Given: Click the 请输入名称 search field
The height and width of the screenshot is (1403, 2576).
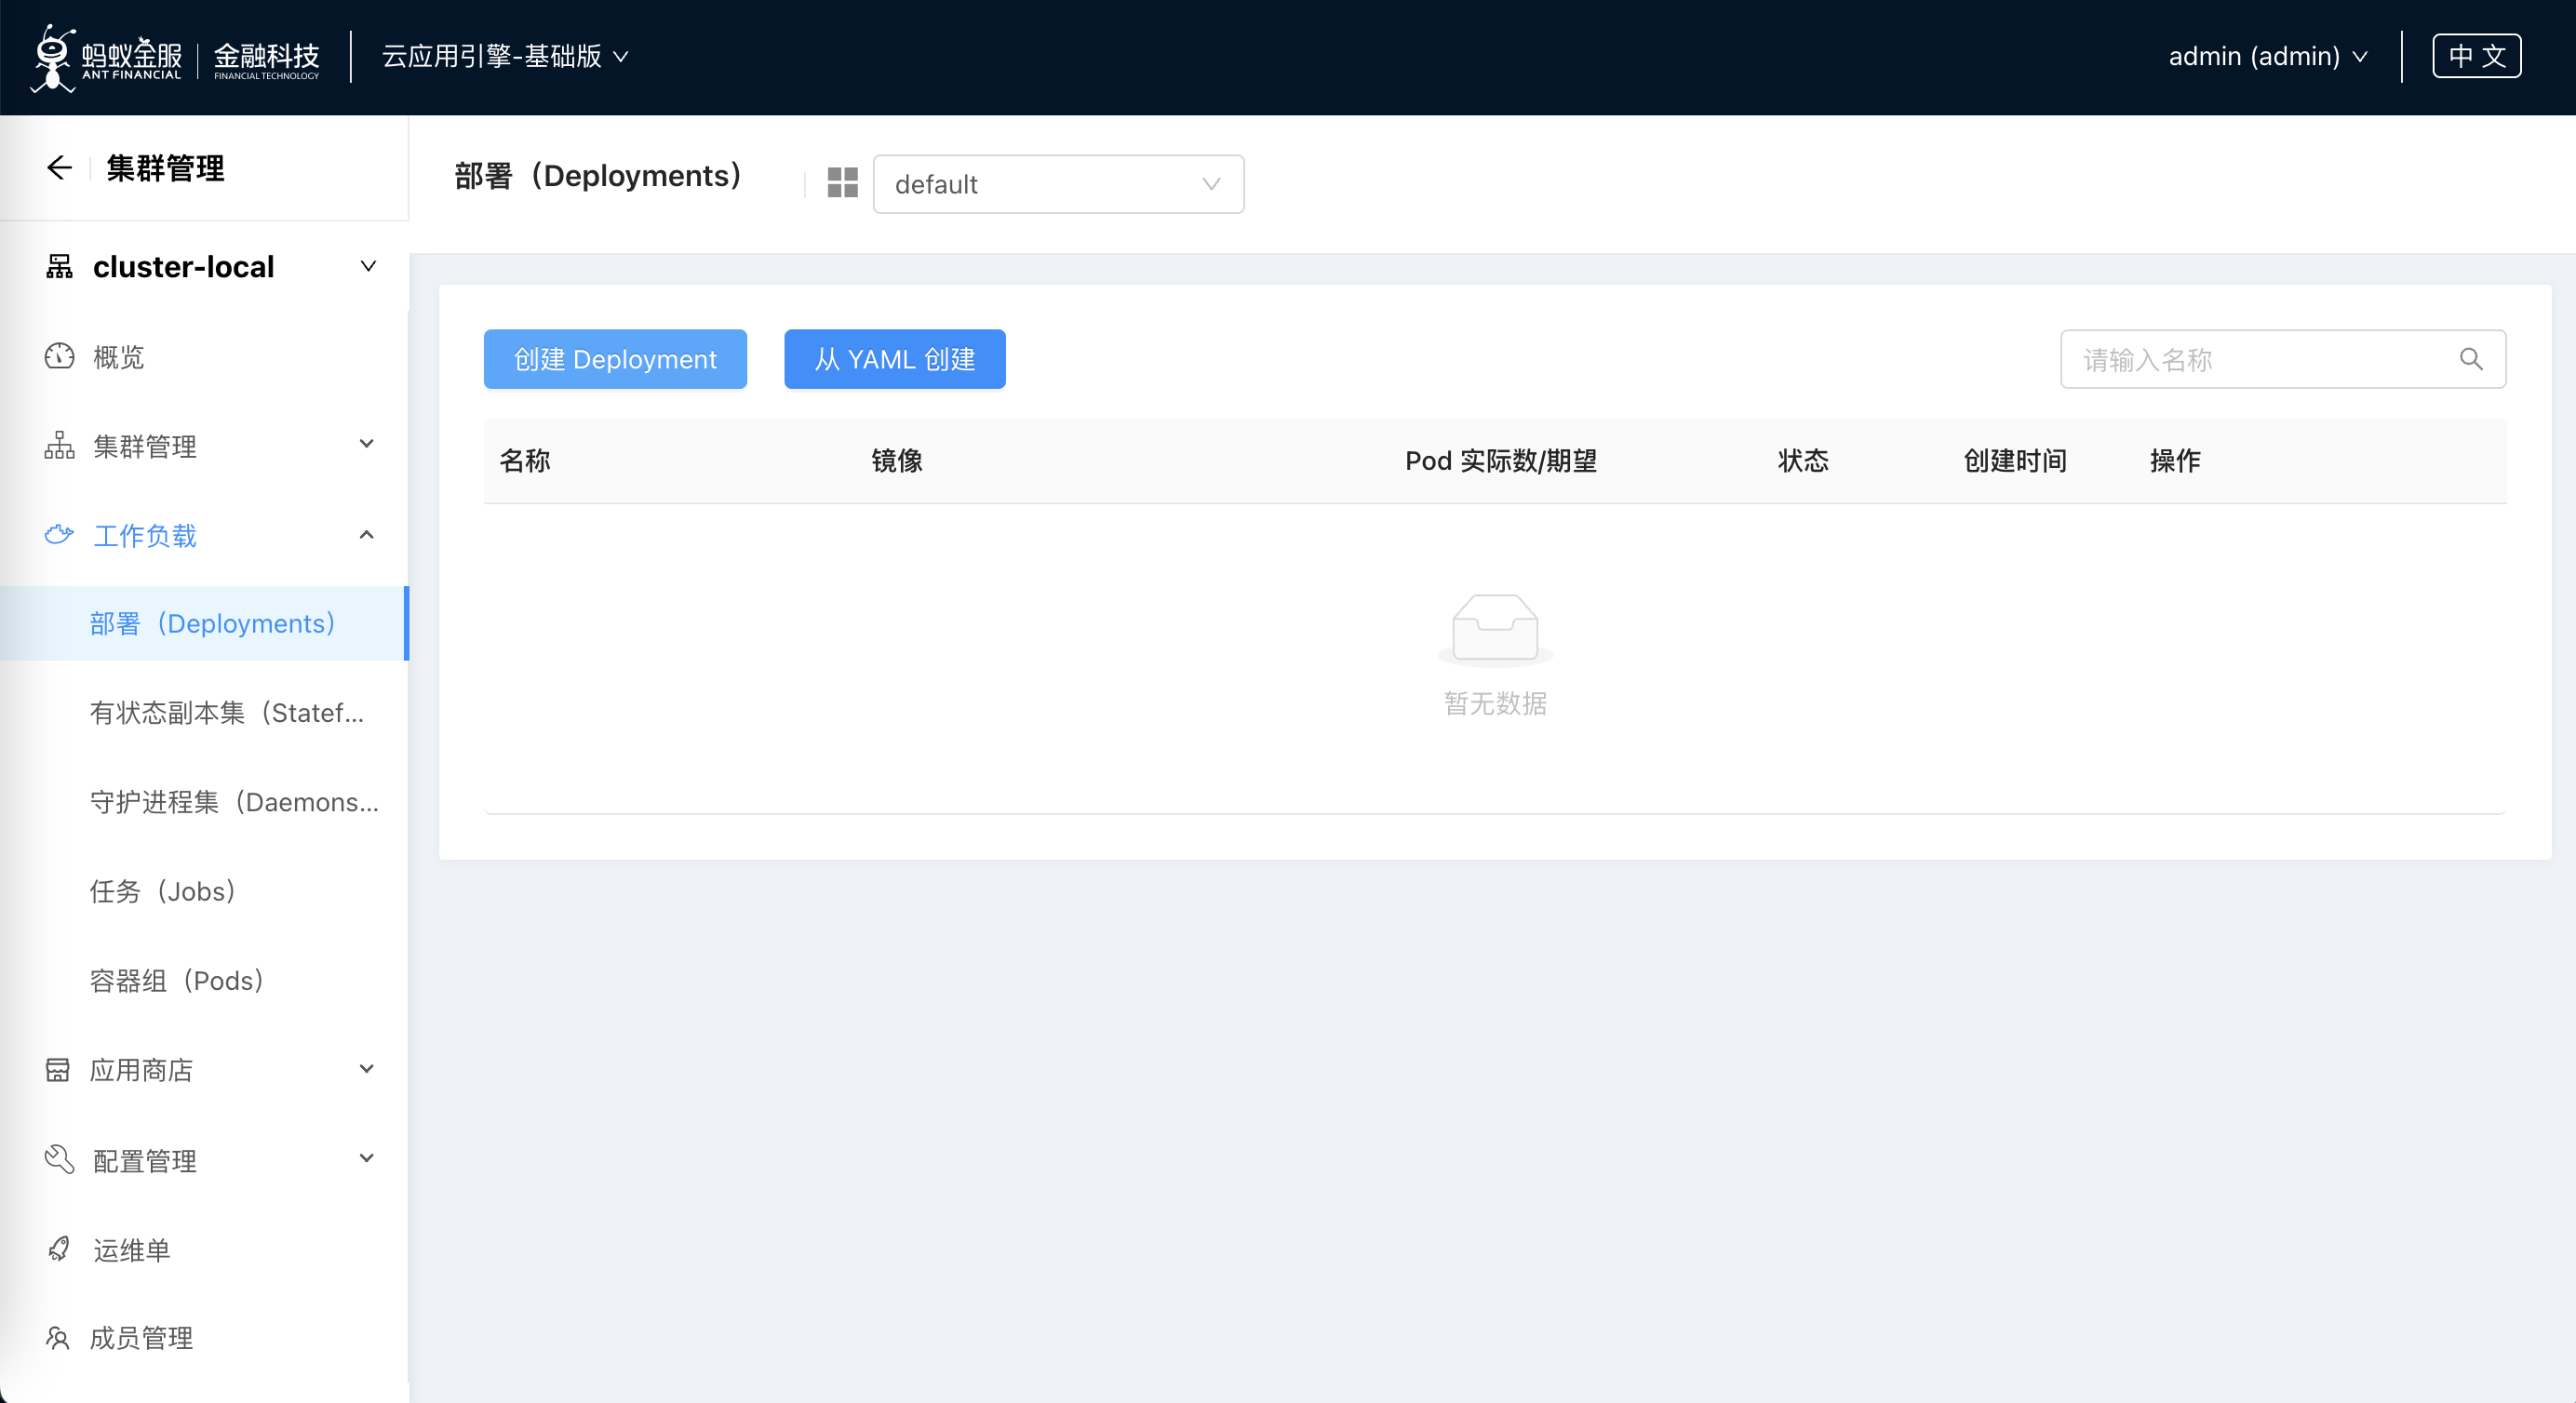Looking at the screenshot, I should click(x=2283, y=359).
